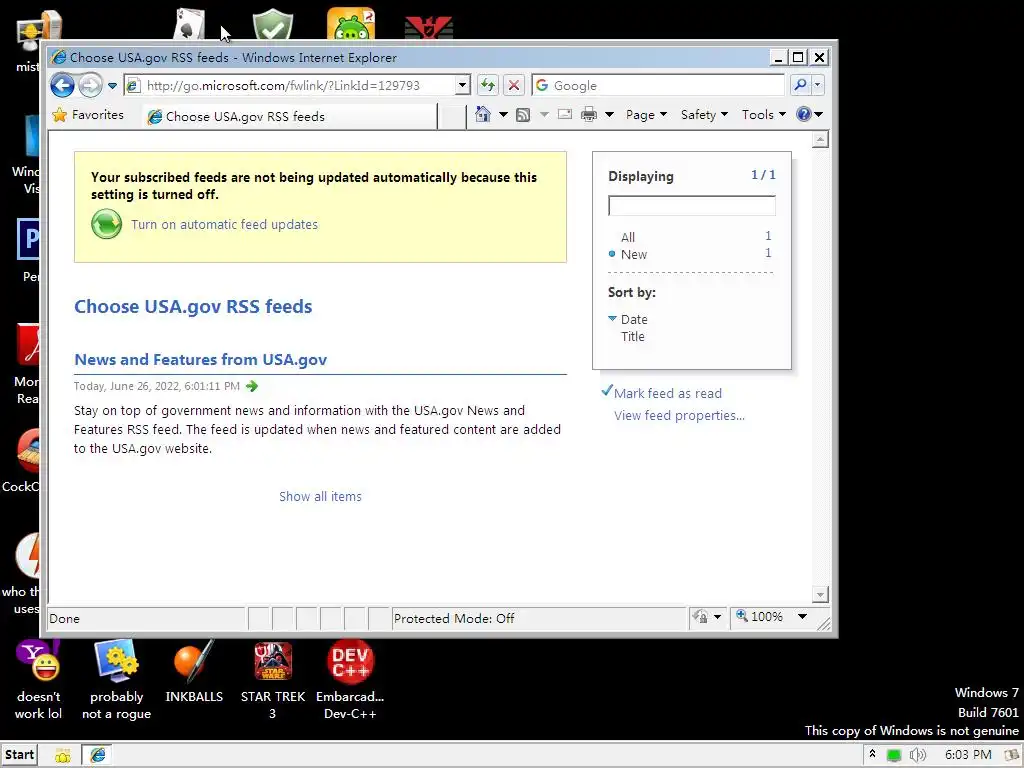Viewport: 1024px width, 768px height.
Task: Click Mark feed as read
Action: (667, 393)
